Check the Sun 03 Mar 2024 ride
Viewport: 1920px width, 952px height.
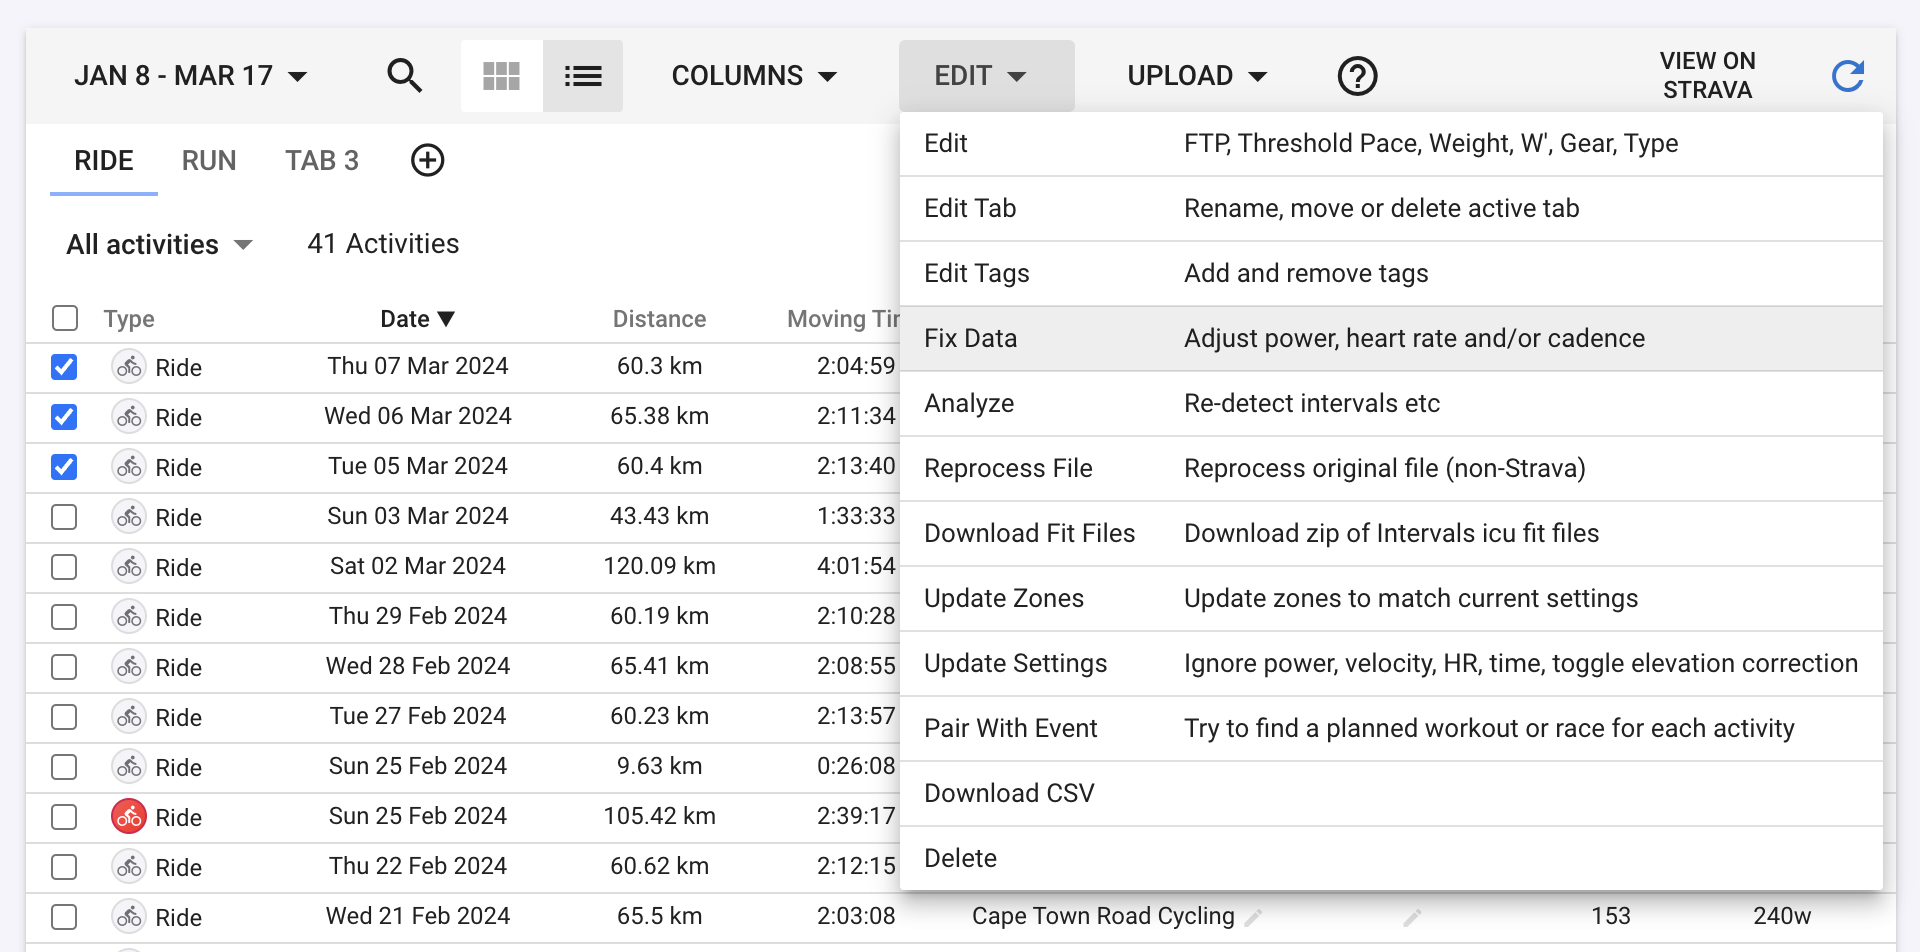[64, 517]
